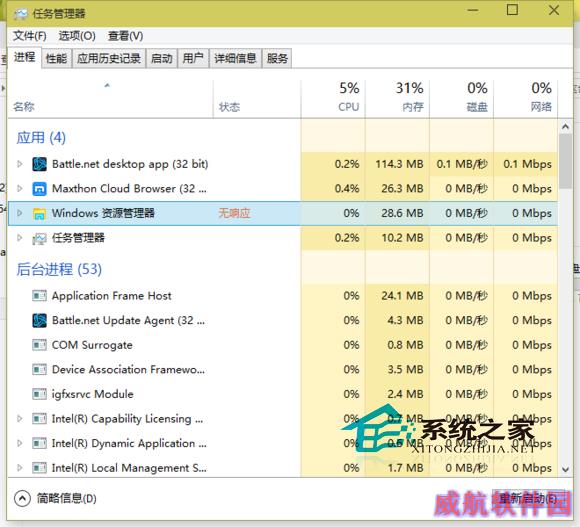
Task: Switch to the 启动 tab
Action: pyautogui.click(x=162, y=58)
